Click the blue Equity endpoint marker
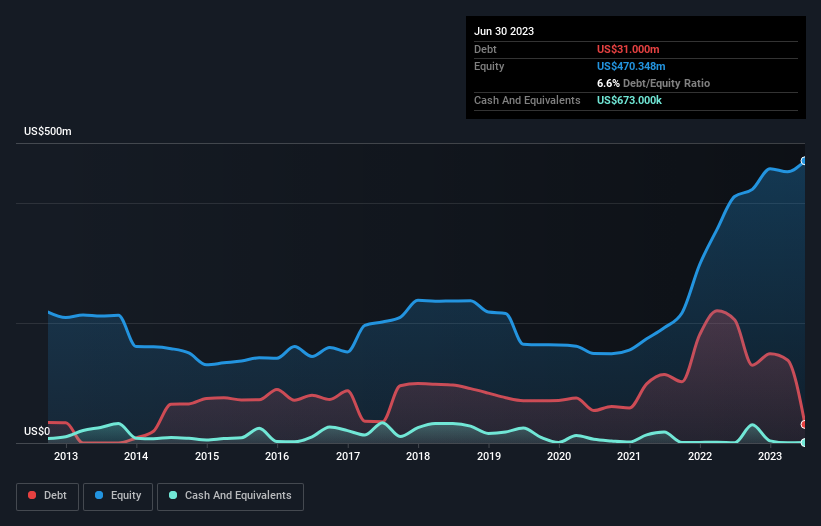This screenshot has width=821, height=526. pyautogui.click(x=804, y=161)
